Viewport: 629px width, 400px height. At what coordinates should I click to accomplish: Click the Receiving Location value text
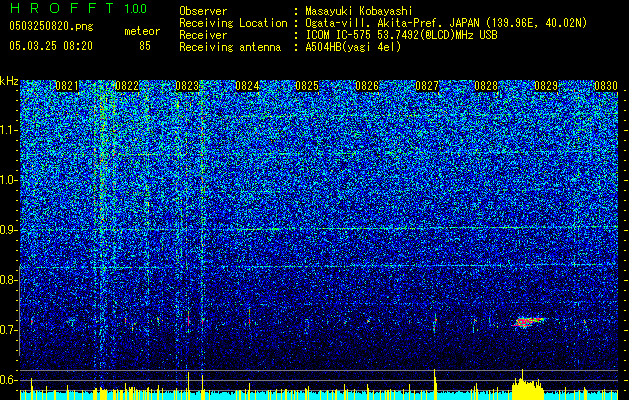point(446,23)
